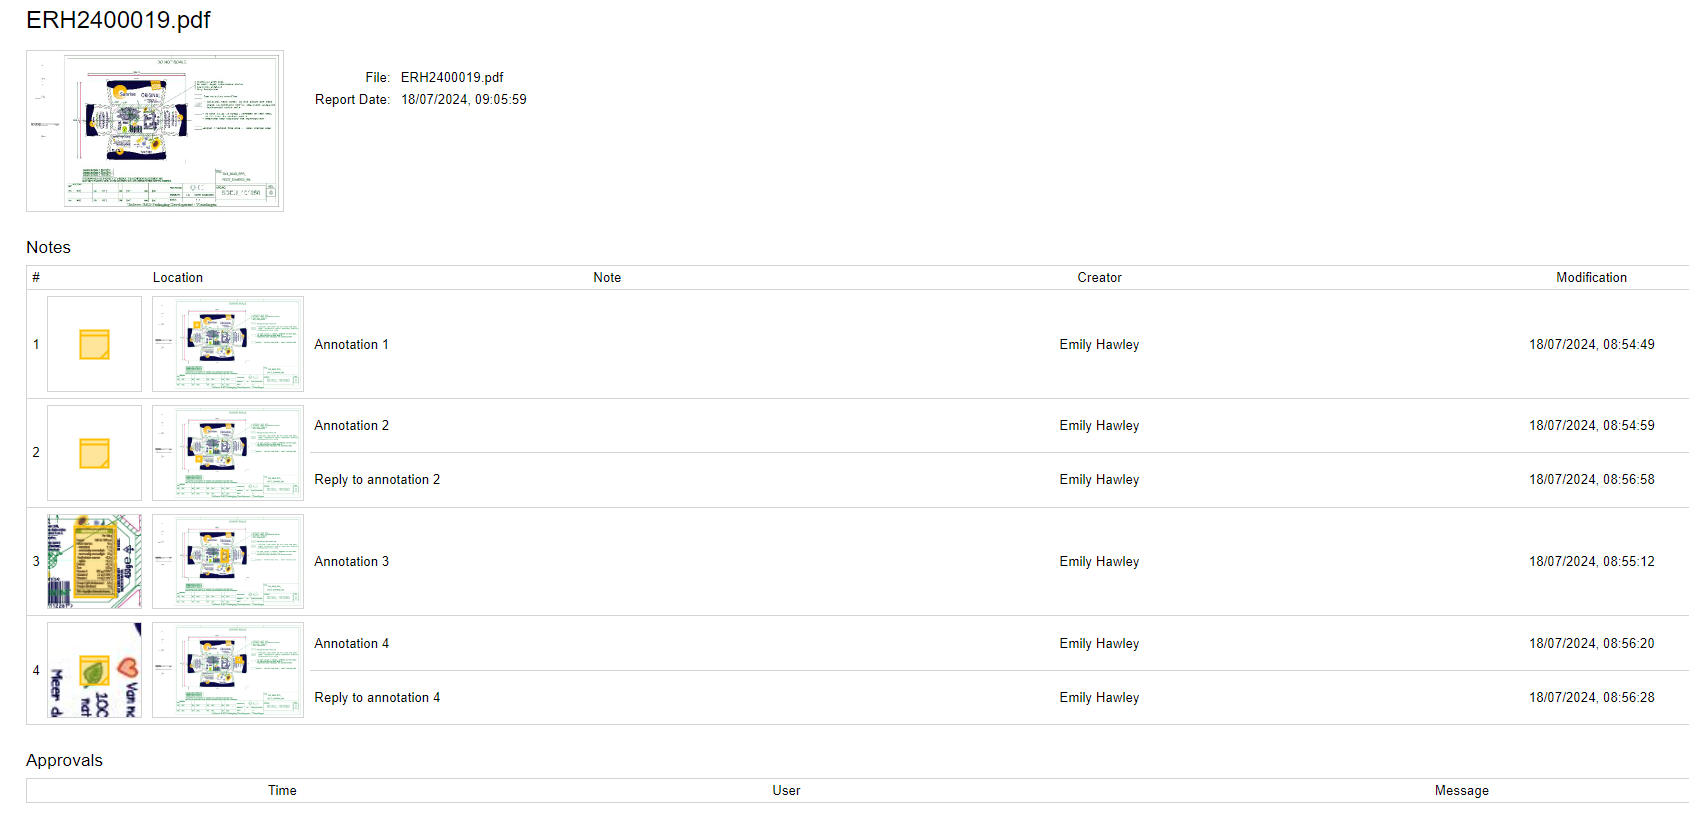Viewport: 1689px width, 819px height.
Task: Select the Annotation 1 note text
Action: coord(351,344)
